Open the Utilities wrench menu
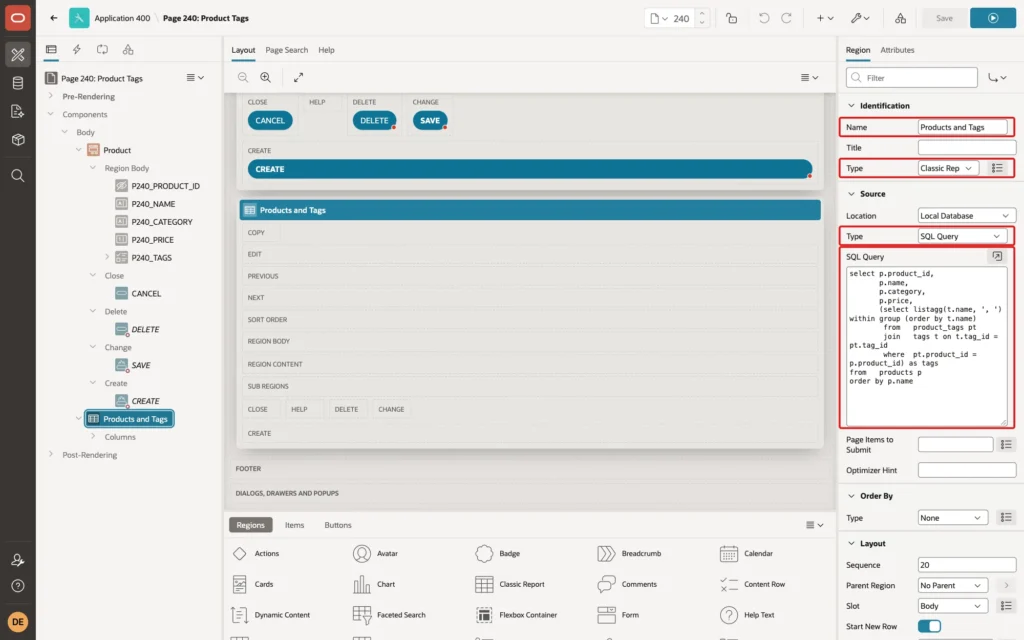This screenshot has width=1024, height=640. pyautogui.click(x=860, y=18)
